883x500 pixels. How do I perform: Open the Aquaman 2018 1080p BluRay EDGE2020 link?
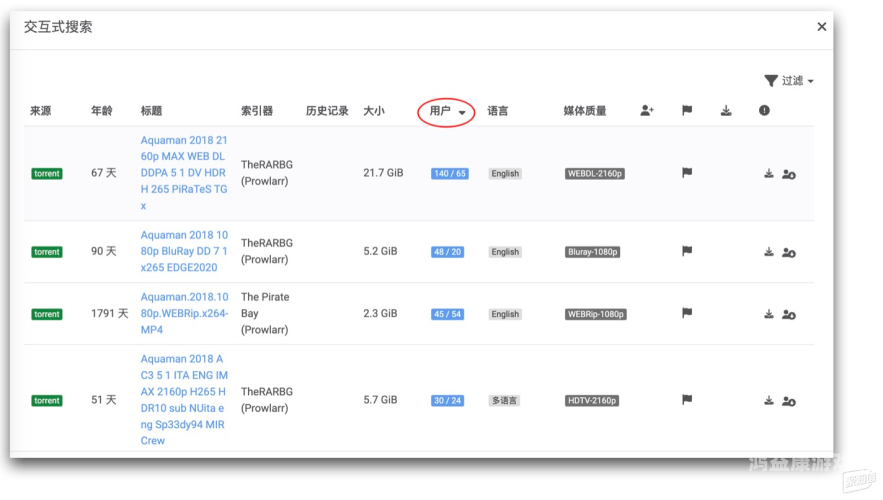(184, 251)
